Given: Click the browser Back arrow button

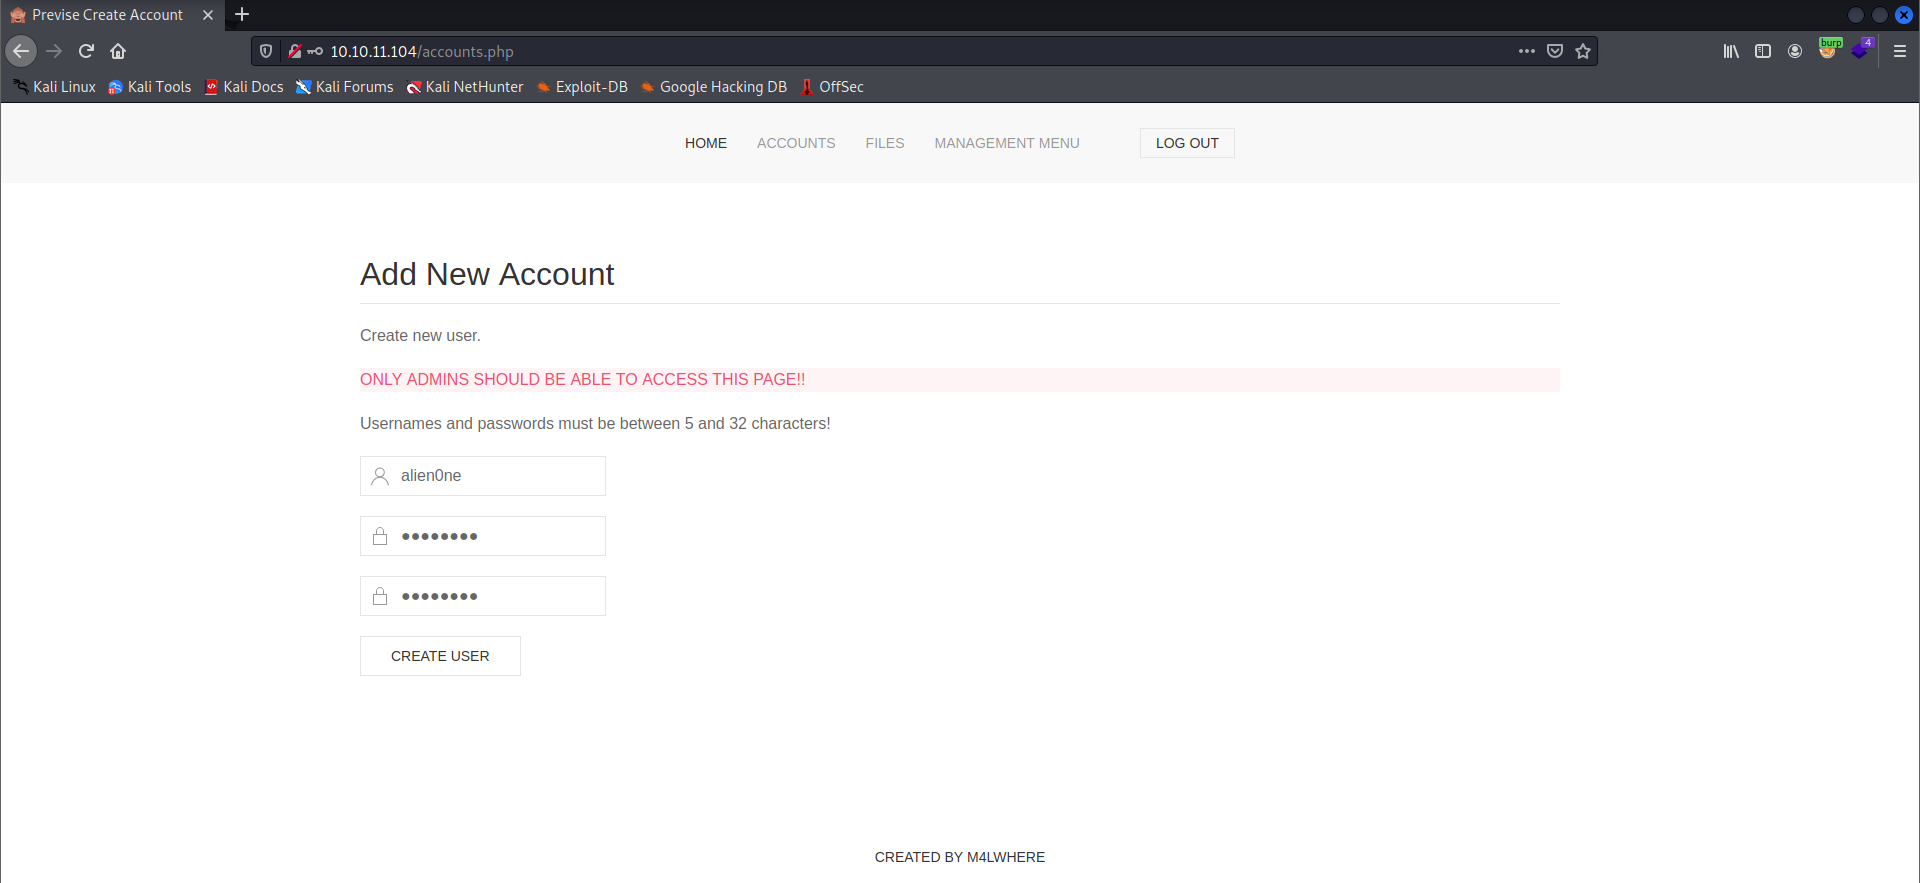Looking at the screenshot, I should (x=21, y=51).
